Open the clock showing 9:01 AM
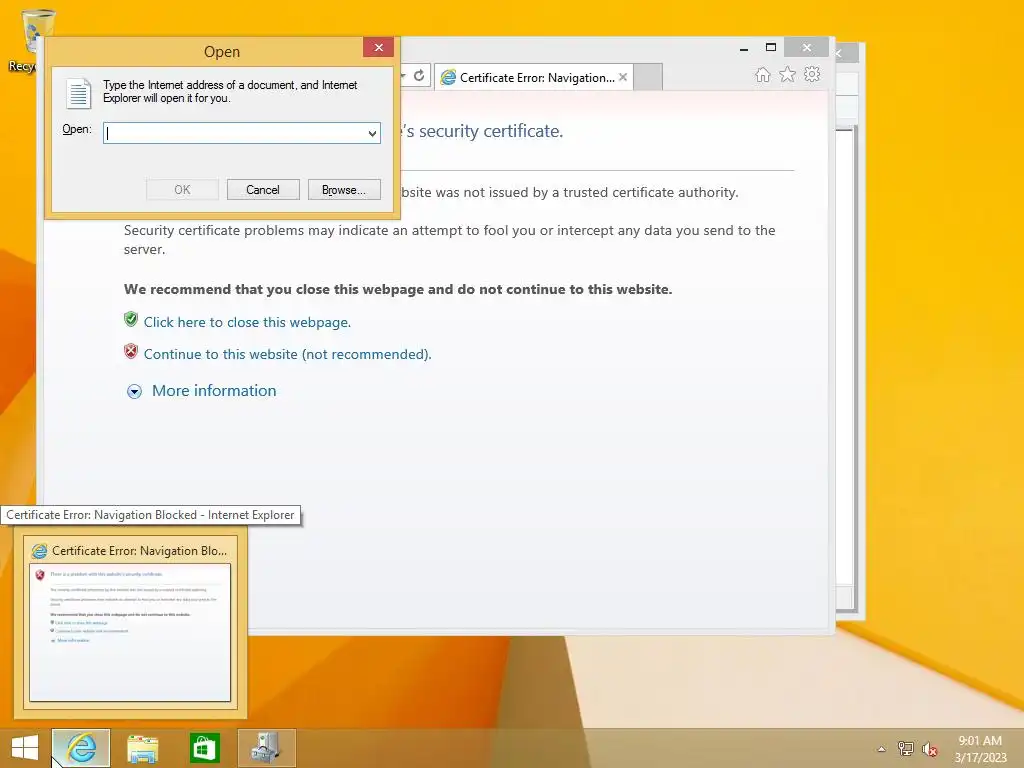 (980, 749)
